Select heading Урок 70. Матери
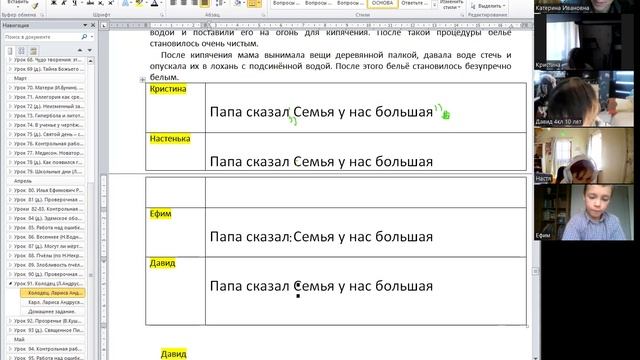The height and width of the screenshot is (360, 640). tap(49, 88)
